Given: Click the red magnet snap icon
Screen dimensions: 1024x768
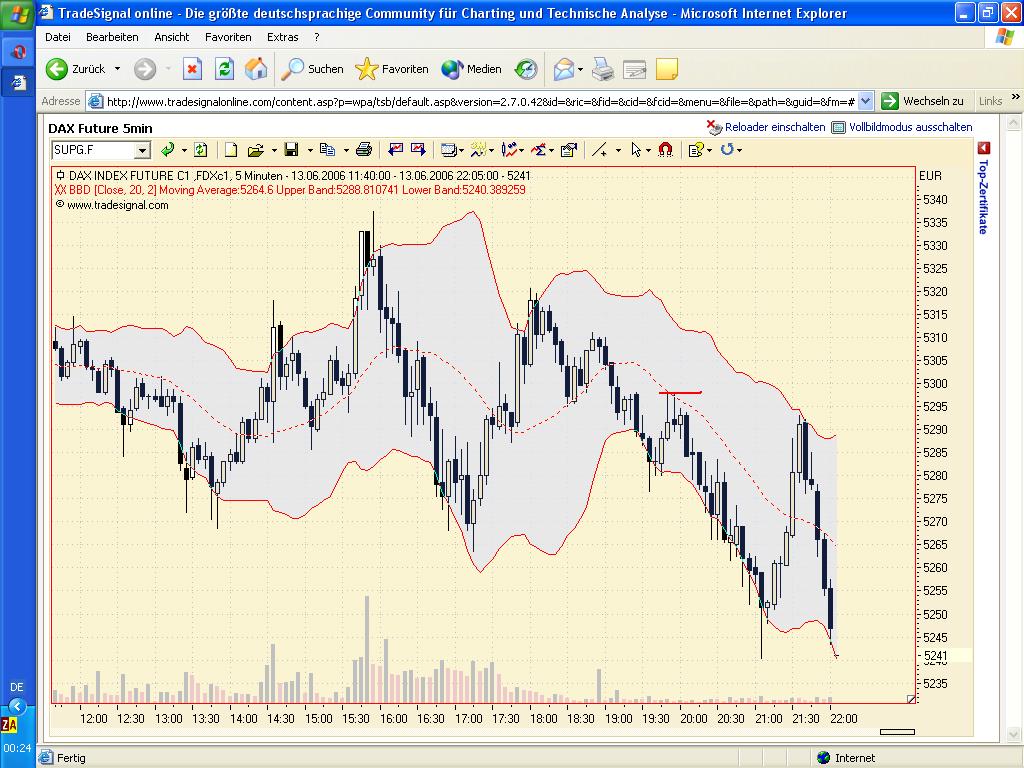Looking at the screenshot, I should (665, 150).
